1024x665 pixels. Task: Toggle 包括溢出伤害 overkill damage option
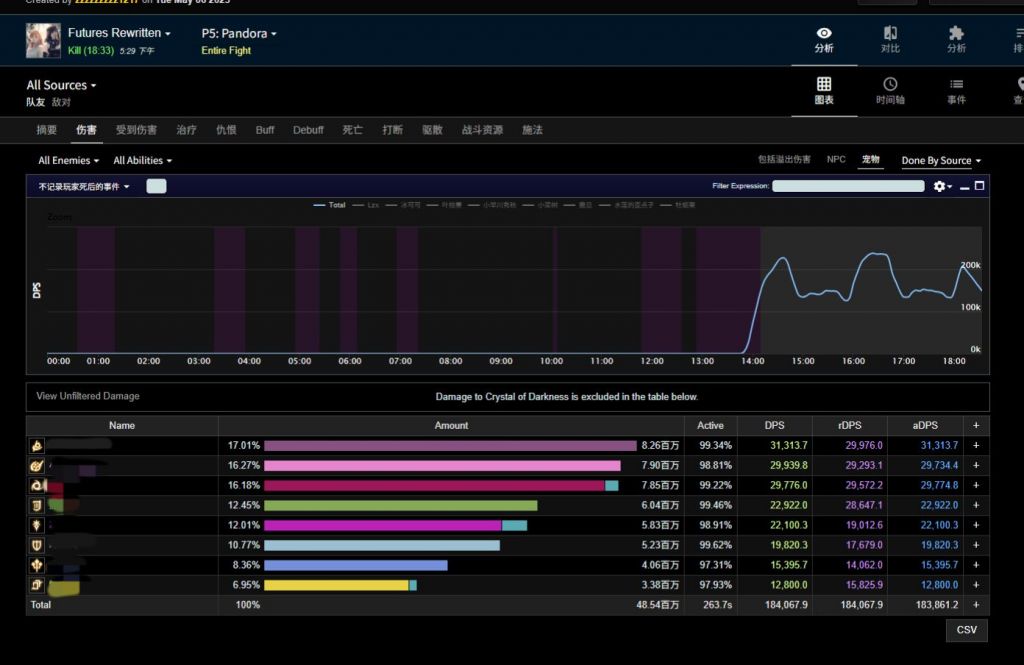pyautogui.click(x=786, y=160)
